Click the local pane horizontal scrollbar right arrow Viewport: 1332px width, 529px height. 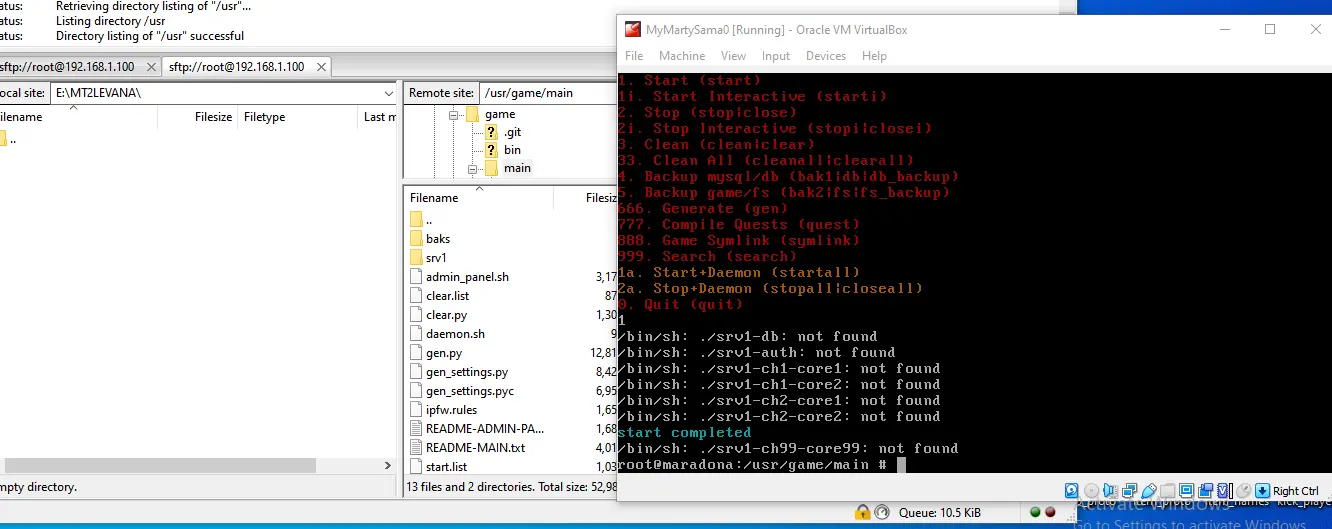pos(388,466)
